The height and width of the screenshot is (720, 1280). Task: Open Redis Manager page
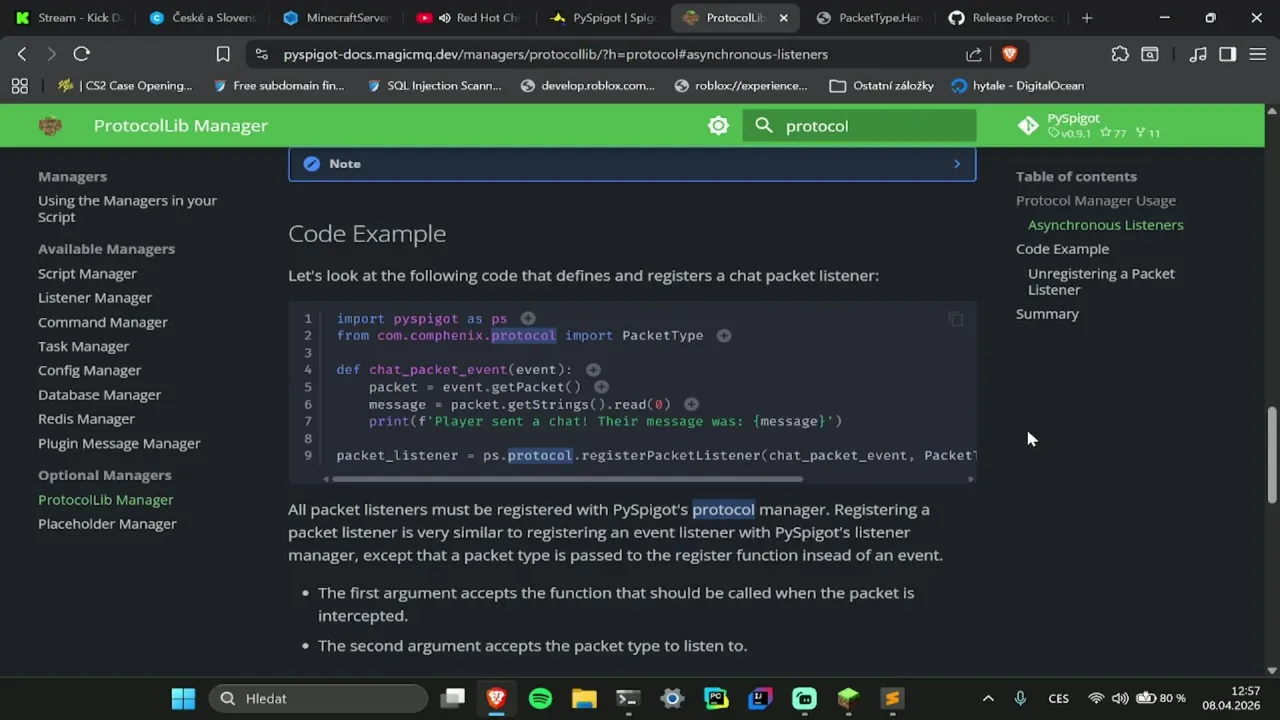tap(86, 419)
